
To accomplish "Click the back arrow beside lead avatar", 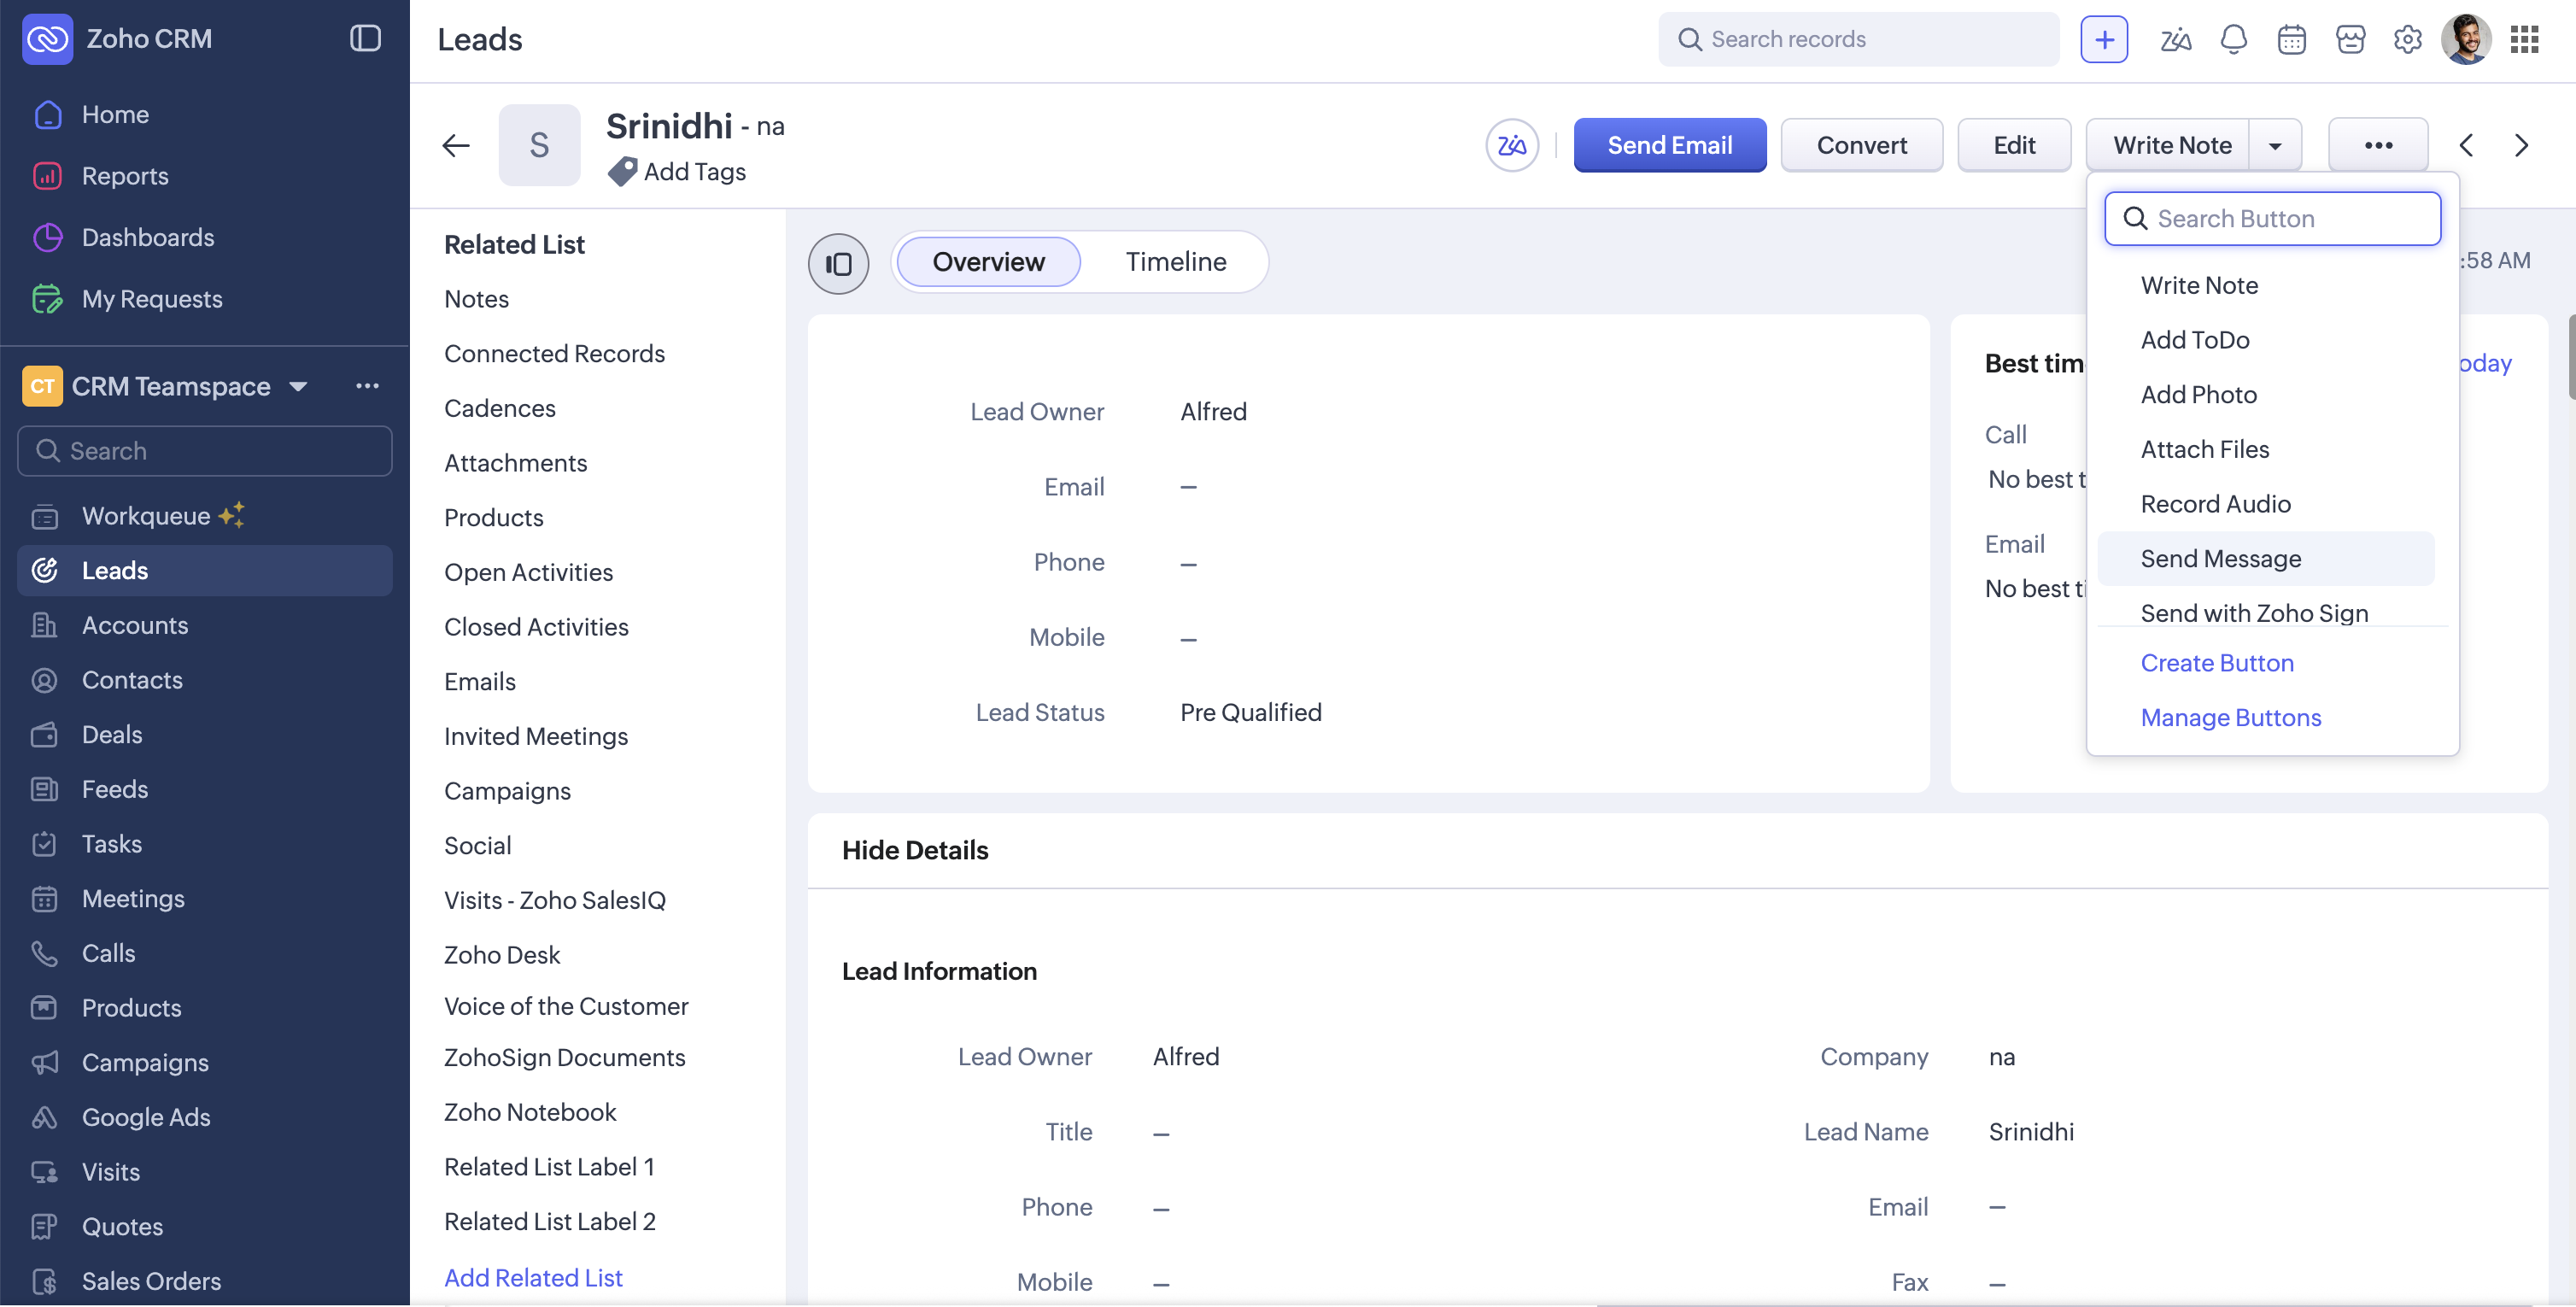I will pos(456,145).
